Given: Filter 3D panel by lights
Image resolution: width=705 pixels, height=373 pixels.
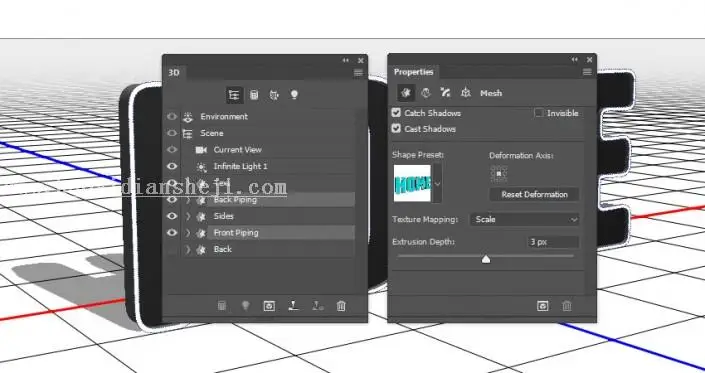Looking at the screenshot, I should [294, 95].
